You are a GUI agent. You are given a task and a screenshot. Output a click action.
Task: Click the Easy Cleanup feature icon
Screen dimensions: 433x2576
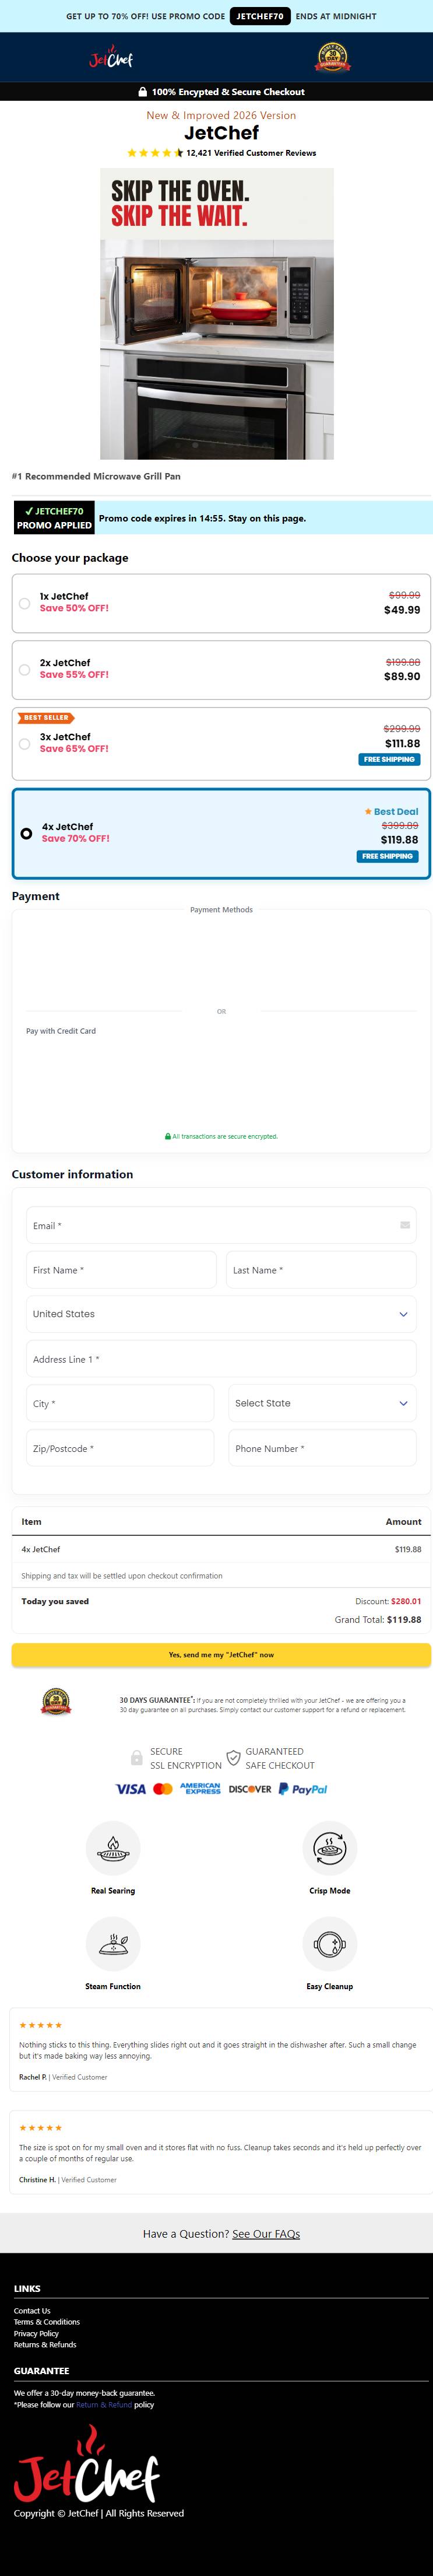(329, 1943)
